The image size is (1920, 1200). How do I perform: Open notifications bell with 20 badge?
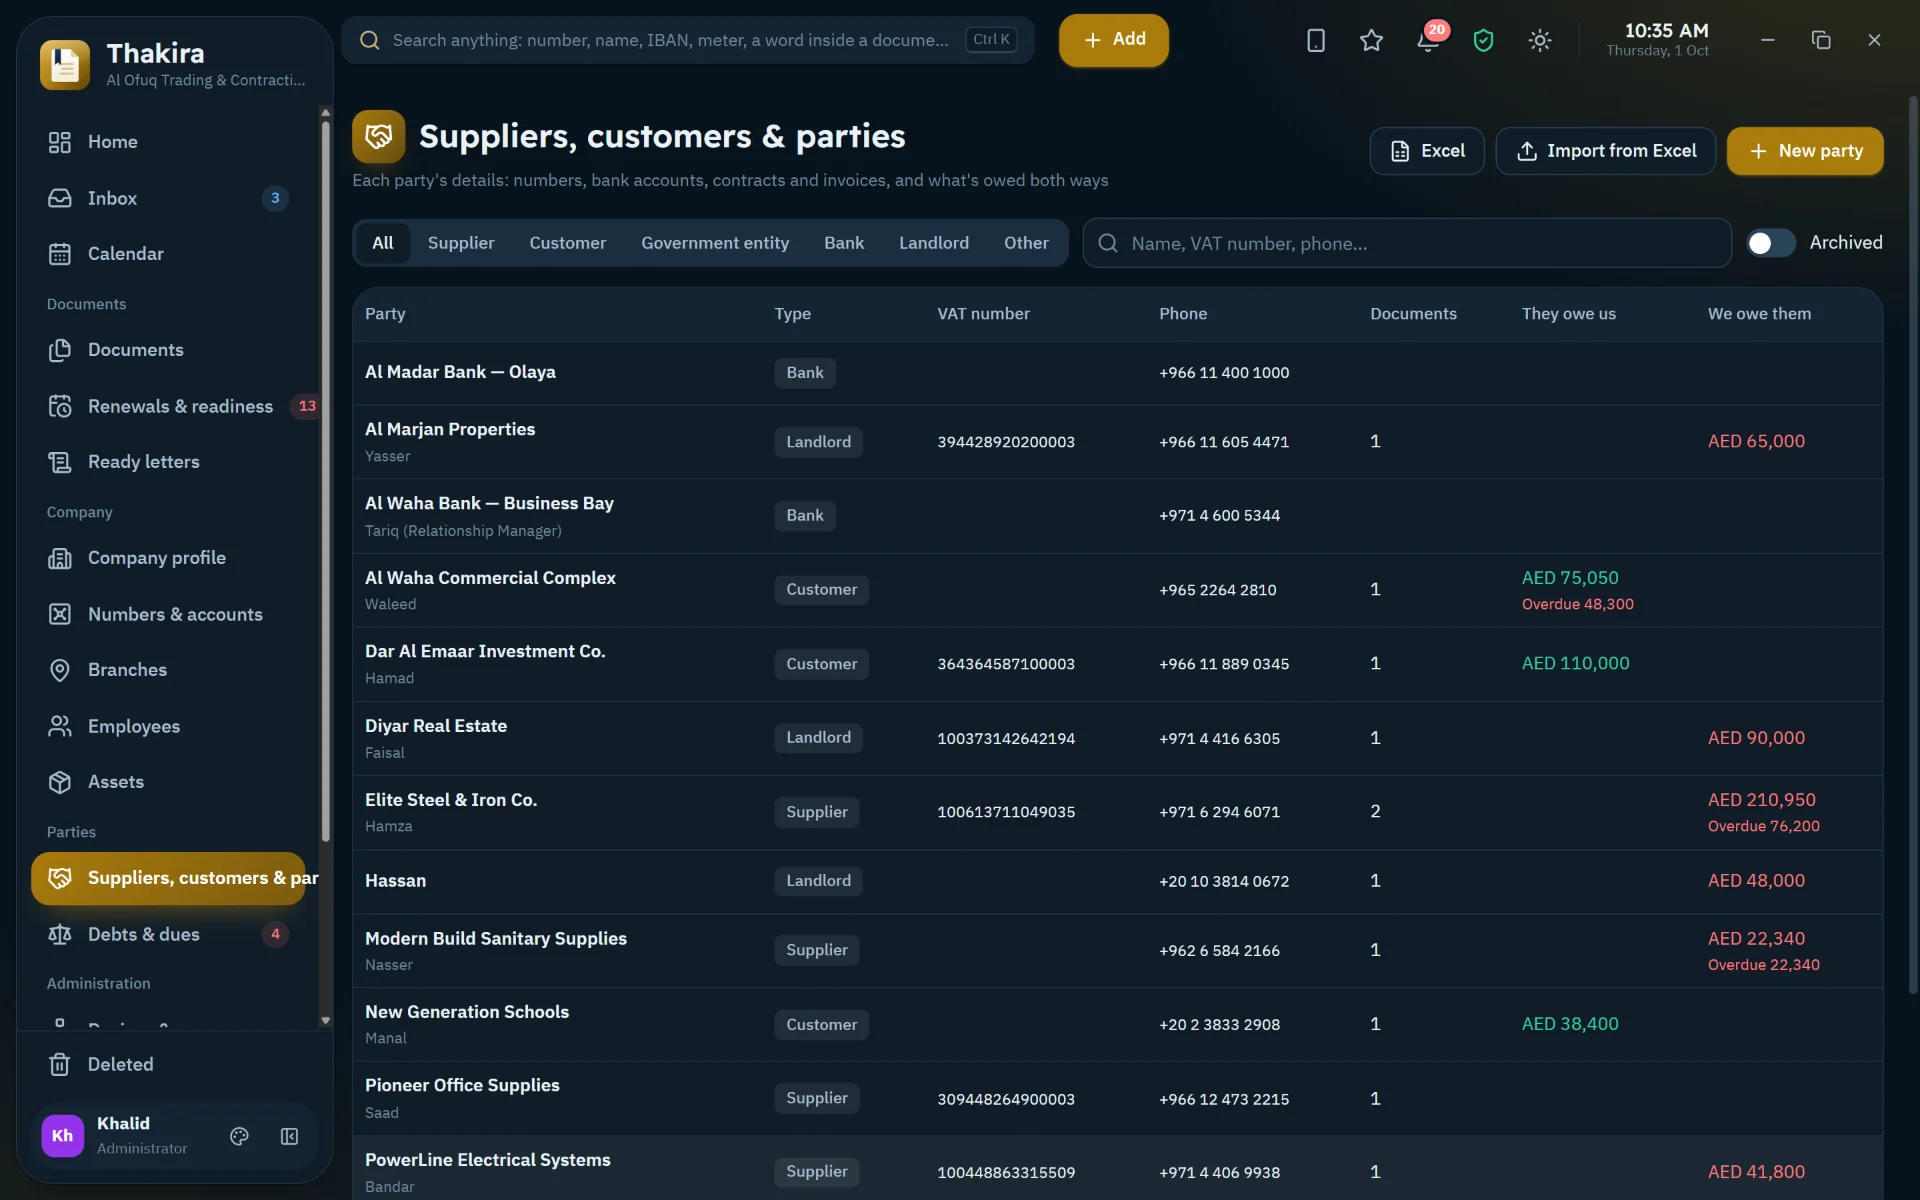pyautogui.click(x=1428, y=40)
